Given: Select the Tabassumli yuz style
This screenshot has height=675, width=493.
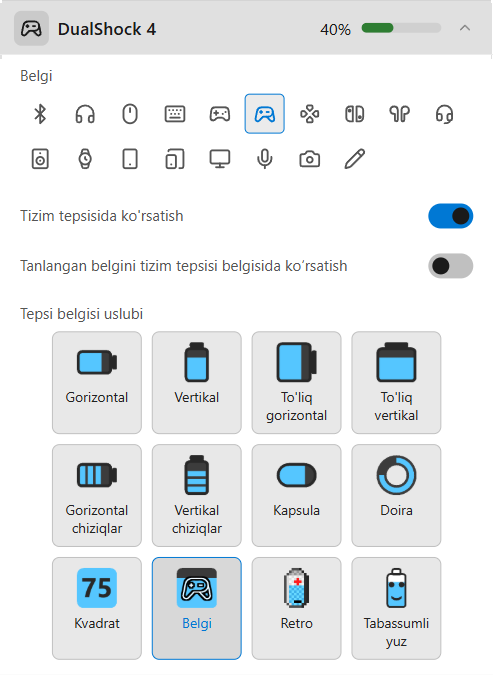Looking at the screenshot, I should pyautogui.click(x=396, y=608).
